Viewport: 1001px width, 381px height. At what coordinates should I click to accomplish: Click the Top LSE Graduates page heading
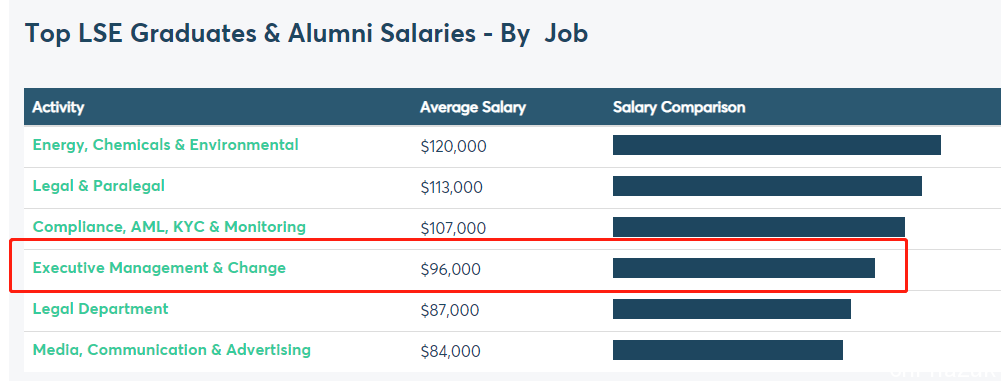click(x=306, y=33)
